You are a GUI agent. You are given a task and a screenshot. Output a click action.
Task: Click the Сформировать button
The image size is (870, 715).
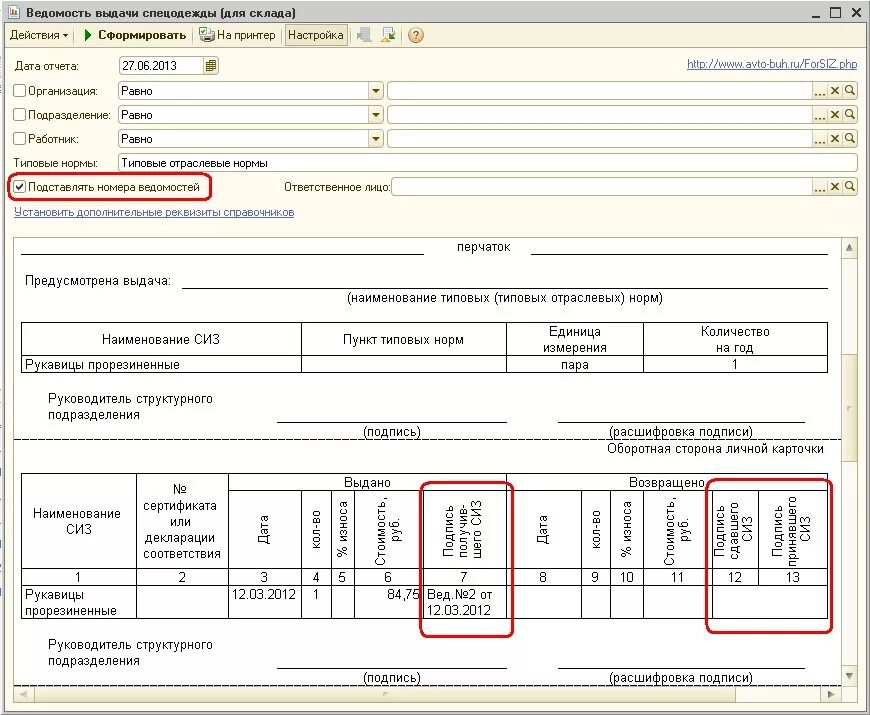pos(134,35)
